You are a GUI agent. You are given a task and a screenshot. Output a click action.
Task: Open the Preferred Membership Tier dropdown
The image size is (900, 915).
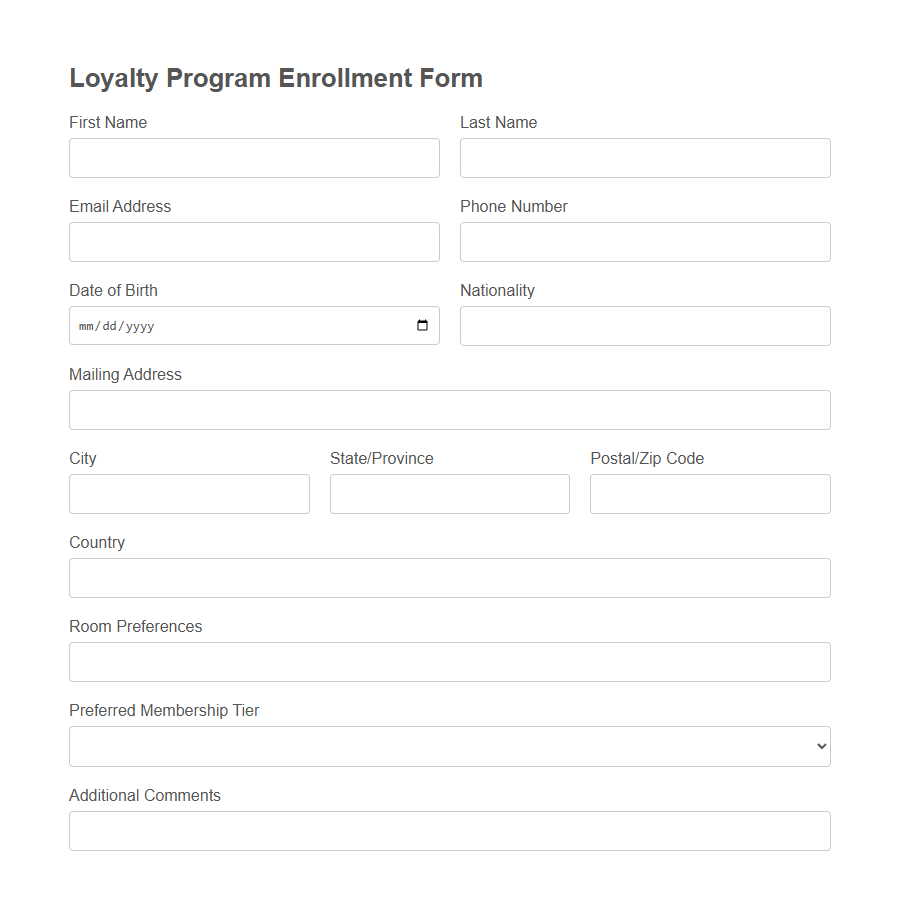click(x=449, y=746)
